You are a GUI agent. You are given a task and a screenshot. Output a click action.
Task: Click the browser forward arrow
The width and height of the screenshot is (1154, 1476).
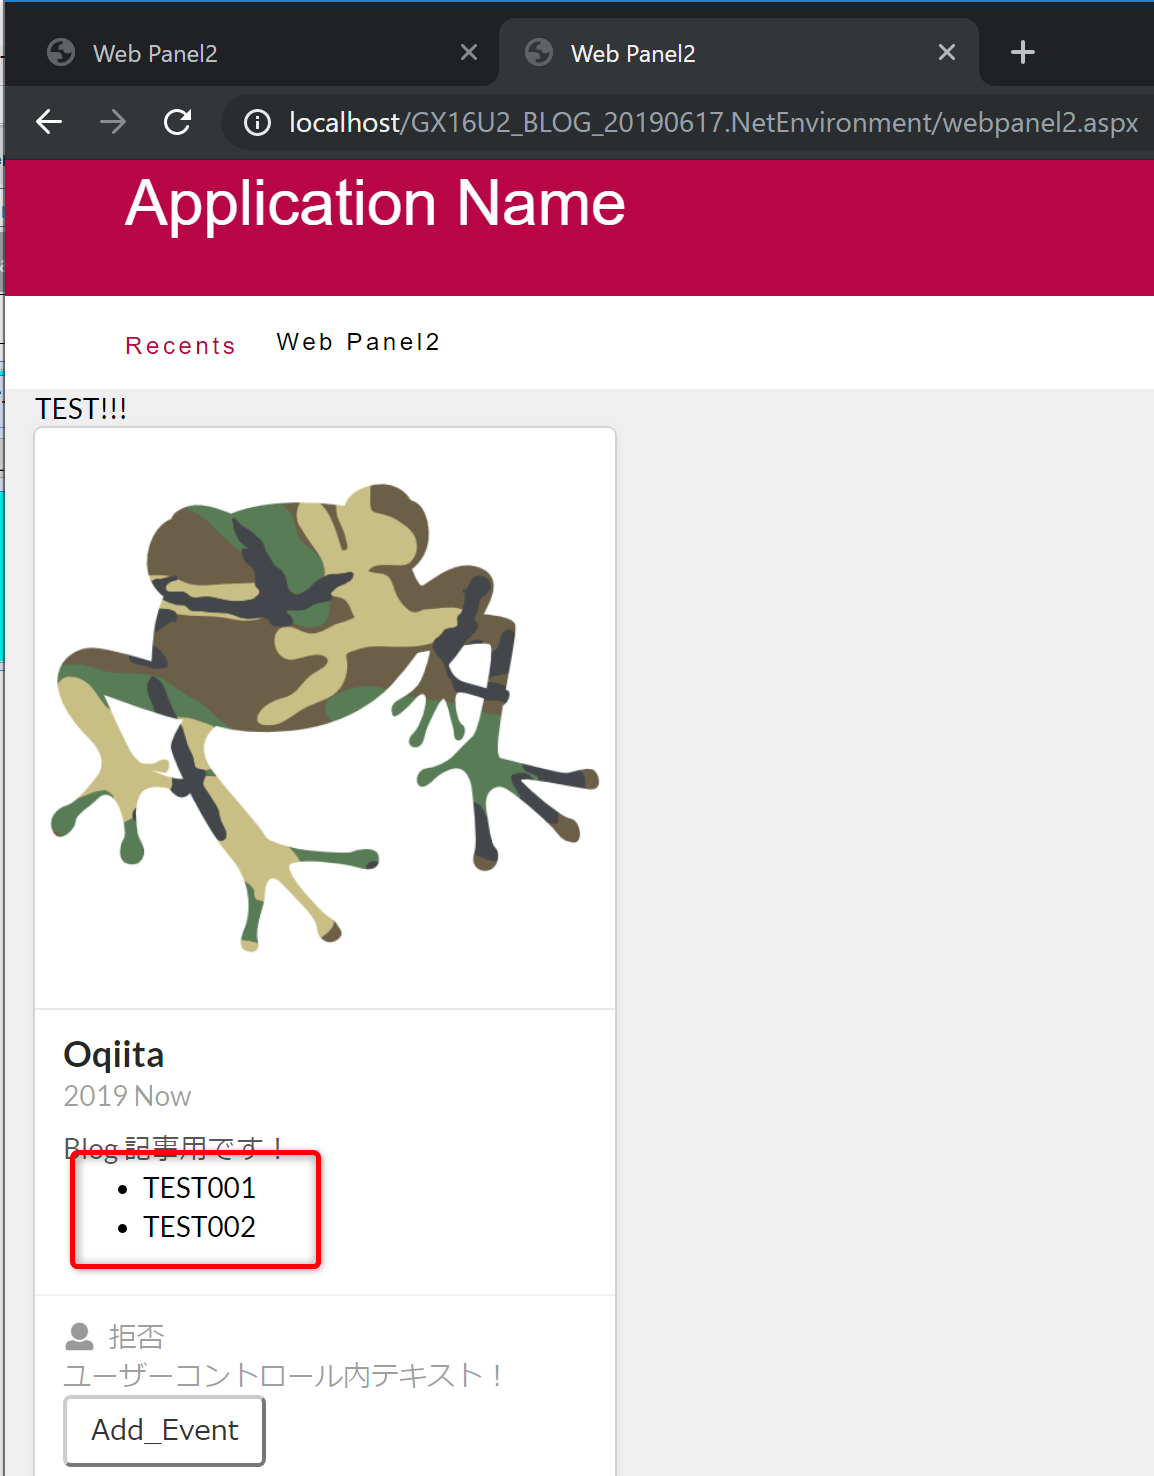pyautogui.click(x=113, y=122)
